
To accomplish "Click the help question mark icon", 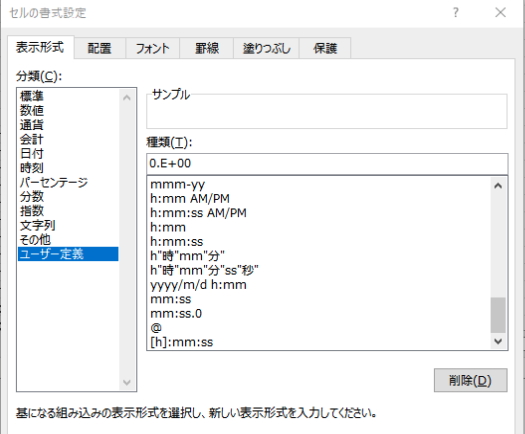I will point(456,13).
